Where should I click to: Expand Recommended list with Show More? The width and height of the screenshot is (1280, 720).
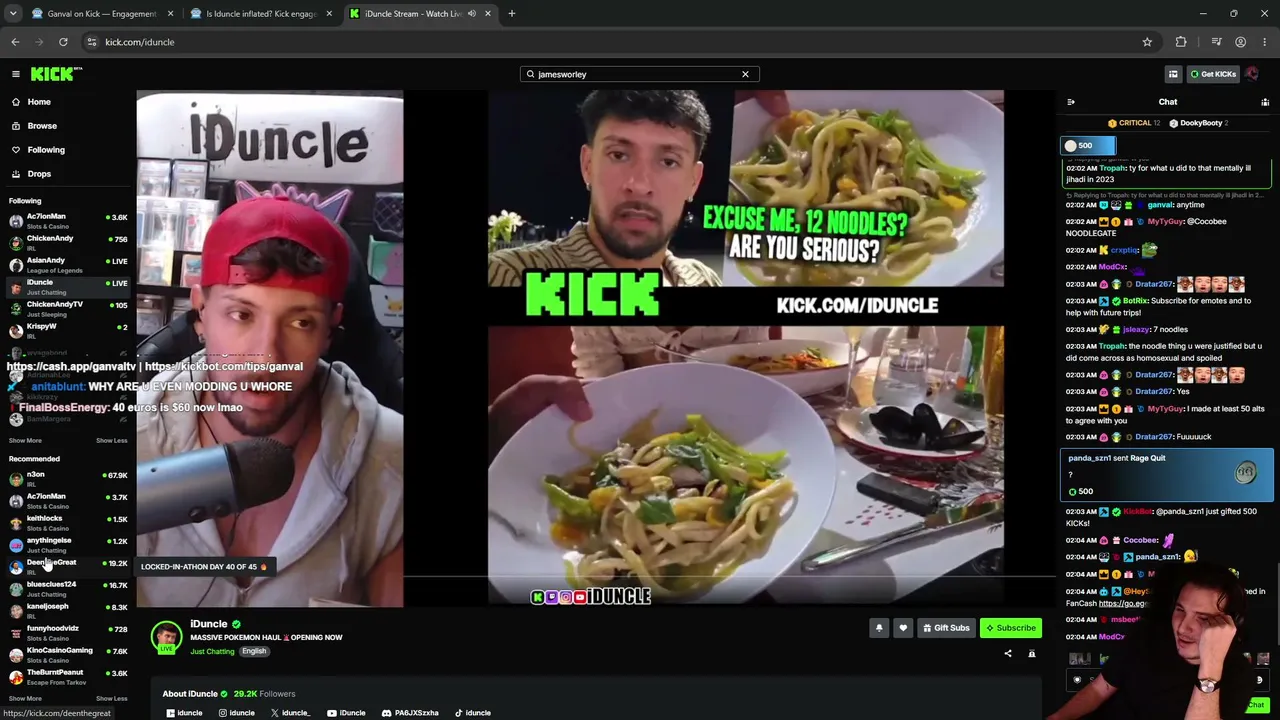(x=25, y=699)
